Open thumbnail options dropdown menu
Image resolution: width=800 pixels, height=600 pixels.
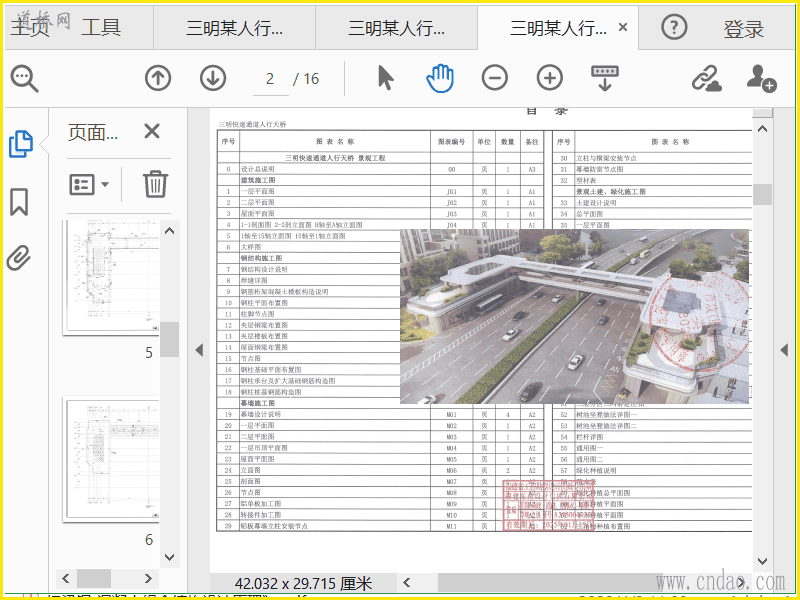tap(90, 185)
